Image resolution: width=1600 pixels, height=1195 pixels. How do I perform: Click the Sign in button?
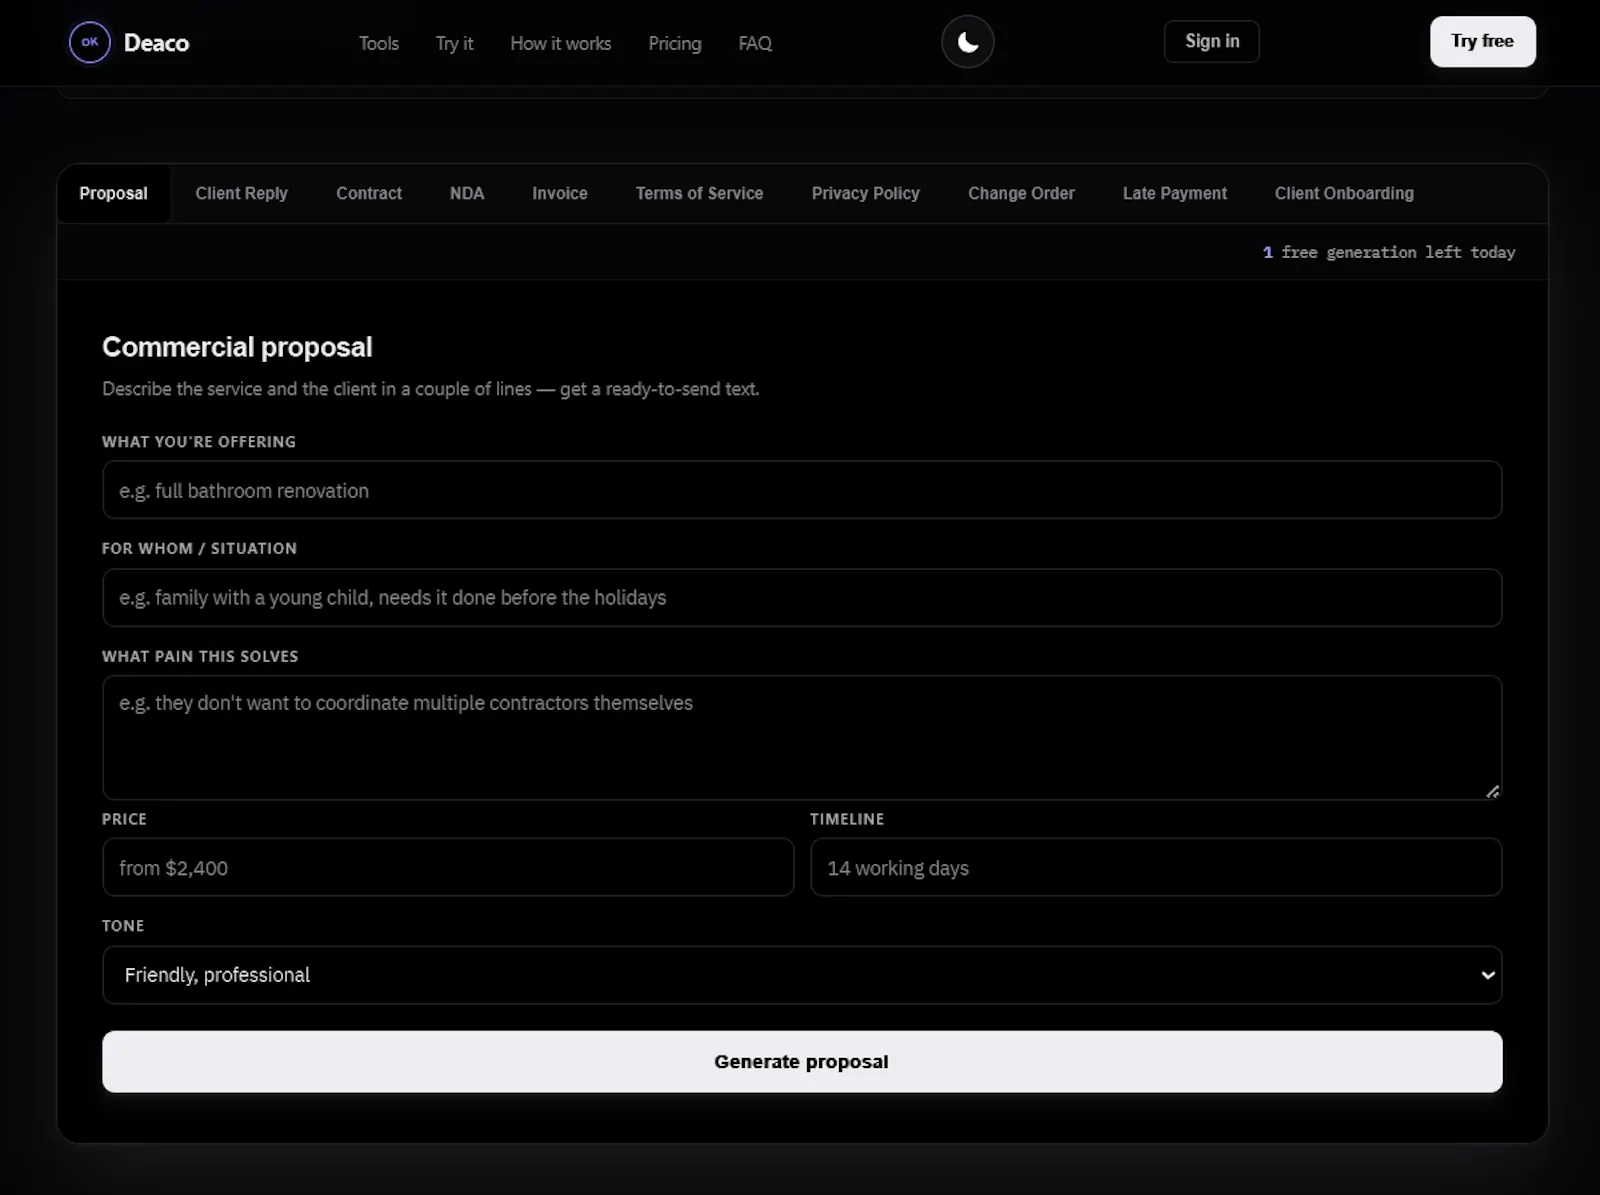click(x=1211, y=41)
